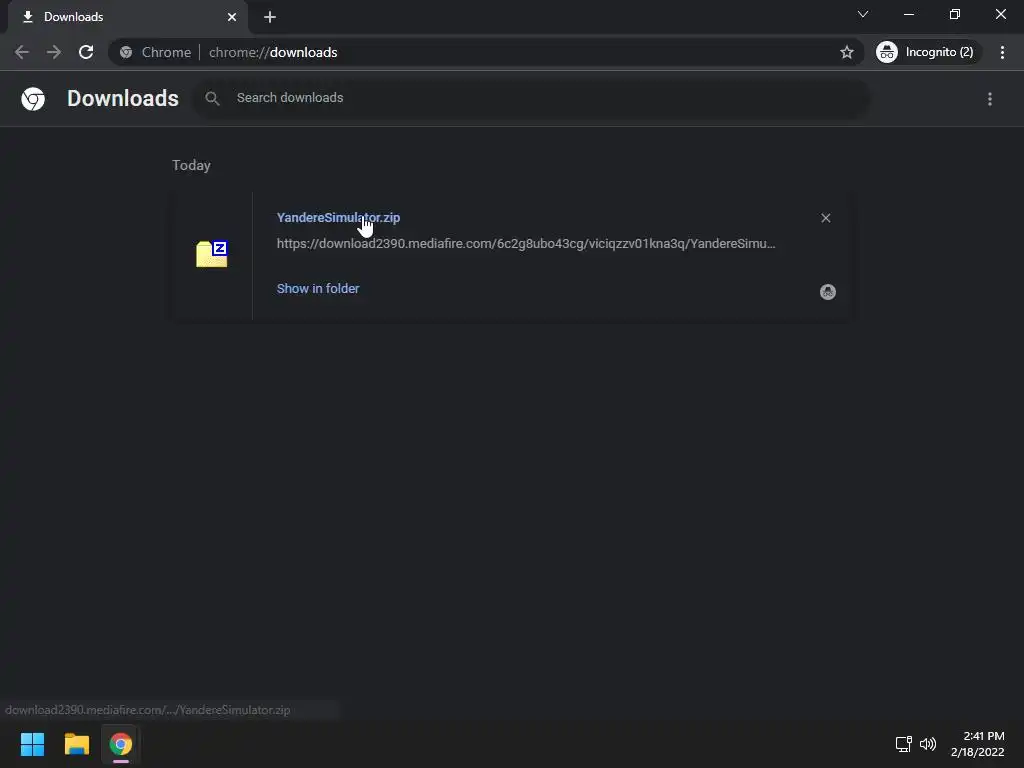This screenshot has height=768, width=1024.
Task: Open Chrome's three-dot browser menu
Action: (x=1002, y=52)
